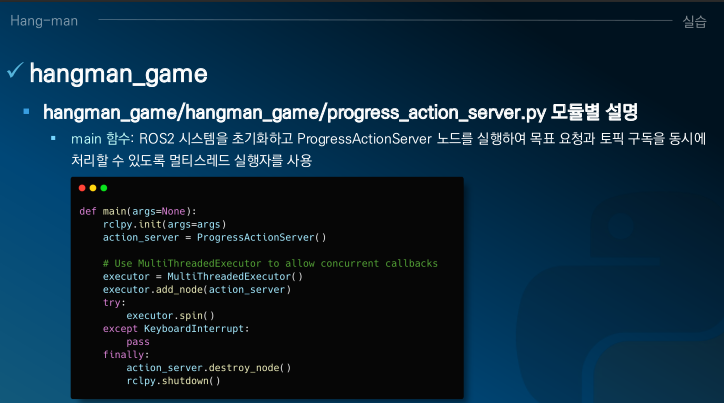The image size is (724, 403).
Task: Click the MultiThreadedExecutor comment line
Action: (x=270, y=264)
